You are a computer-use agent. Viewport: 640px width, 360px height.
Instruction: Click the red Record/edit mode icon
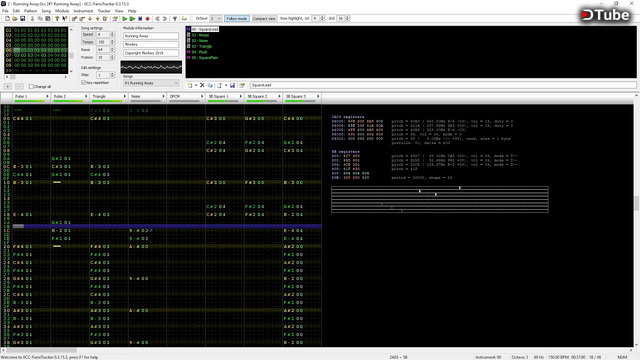[148, 19]
